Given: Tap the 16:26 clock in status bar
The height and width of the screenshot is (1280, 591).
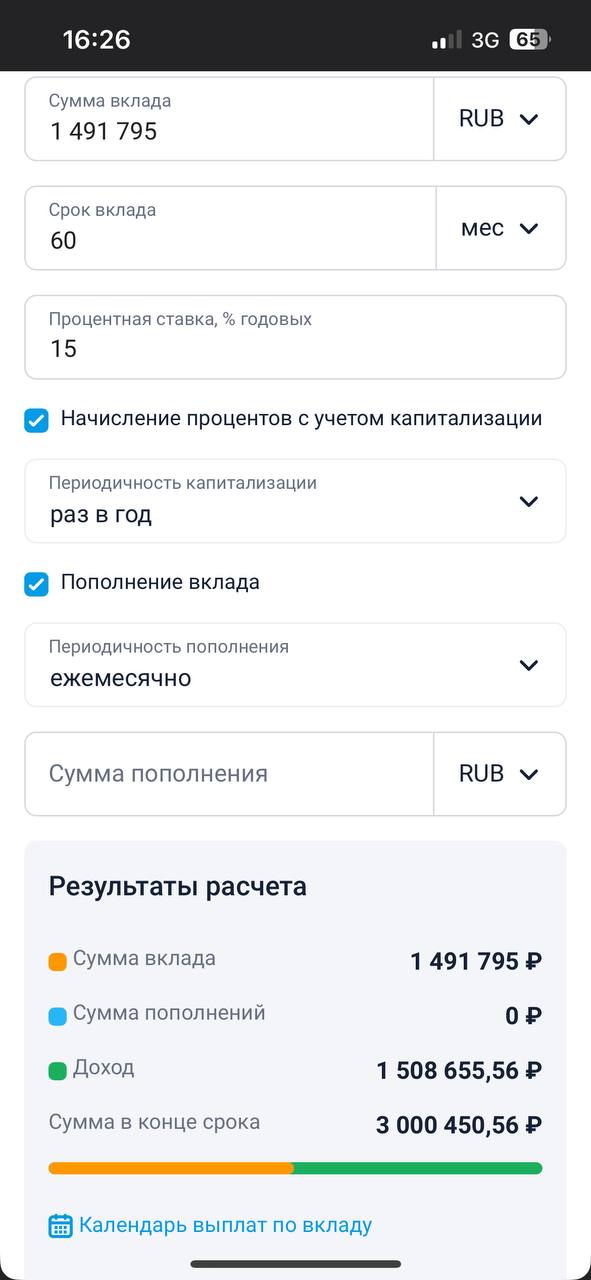Looking at the screenshot, I should click(96, 40).
